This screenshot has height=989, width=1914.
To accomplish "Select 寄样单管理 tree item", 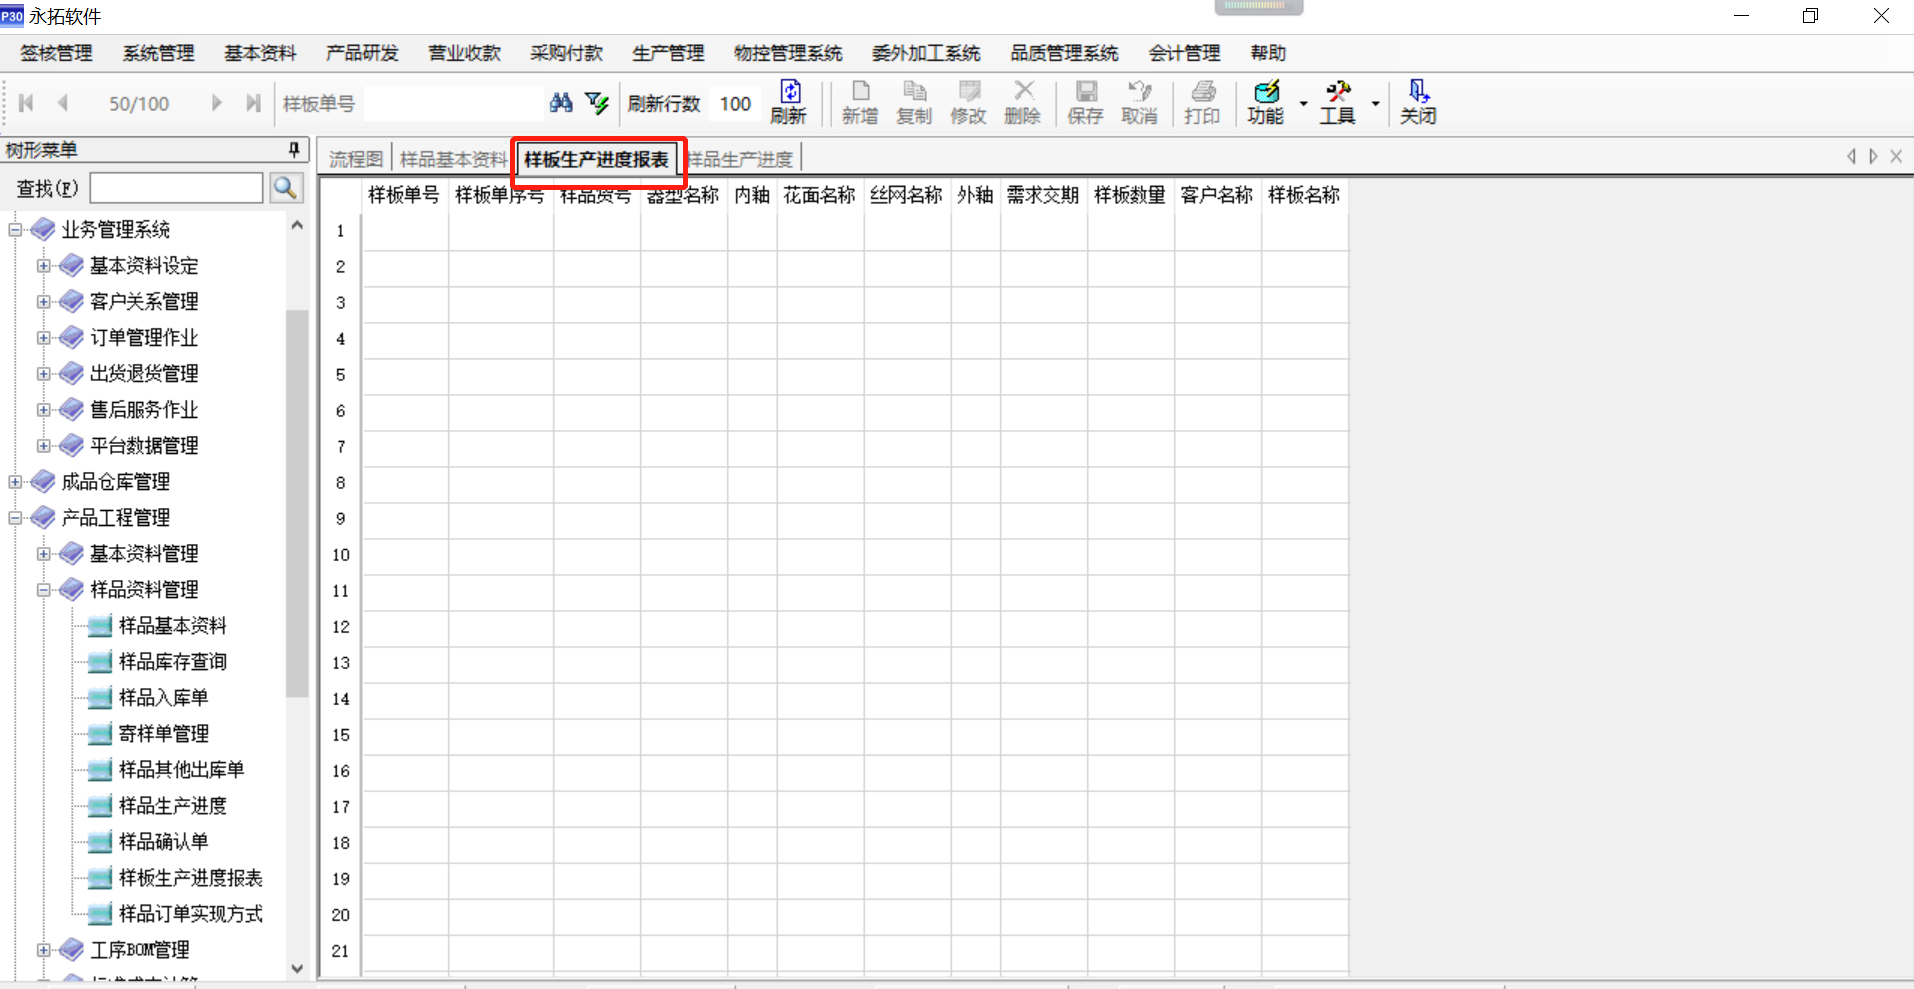I will (163, 734).
